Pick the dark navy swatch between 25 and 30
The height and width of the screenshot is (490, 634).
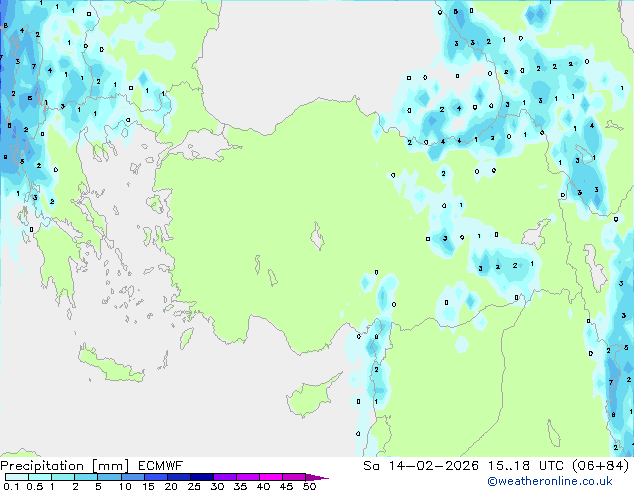(x=204, y=478)
